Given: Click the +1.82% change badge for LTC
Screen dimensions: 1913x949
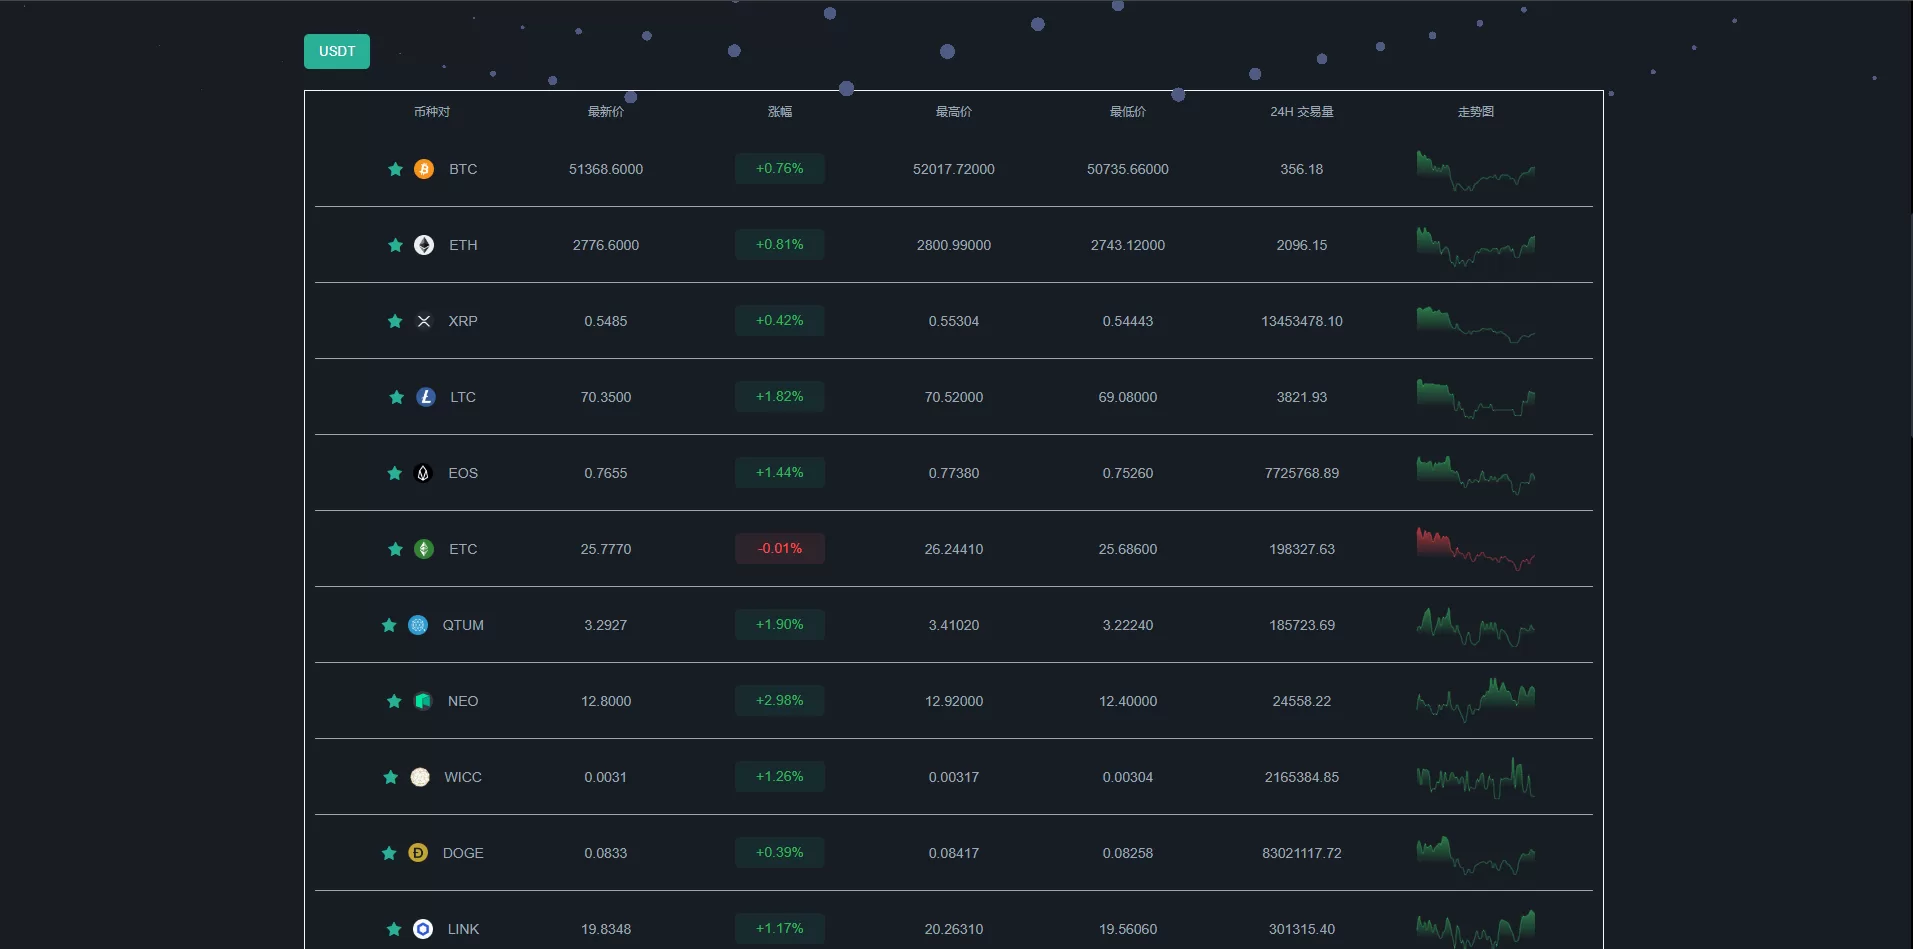Looking at the screenshot, I should [x=779, y=397].
